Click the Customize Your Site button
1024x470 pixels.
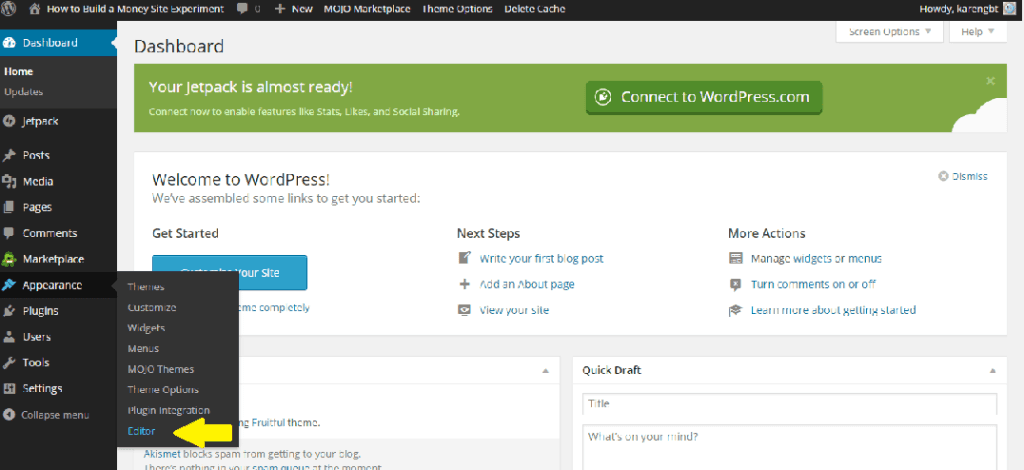[230, 273]
